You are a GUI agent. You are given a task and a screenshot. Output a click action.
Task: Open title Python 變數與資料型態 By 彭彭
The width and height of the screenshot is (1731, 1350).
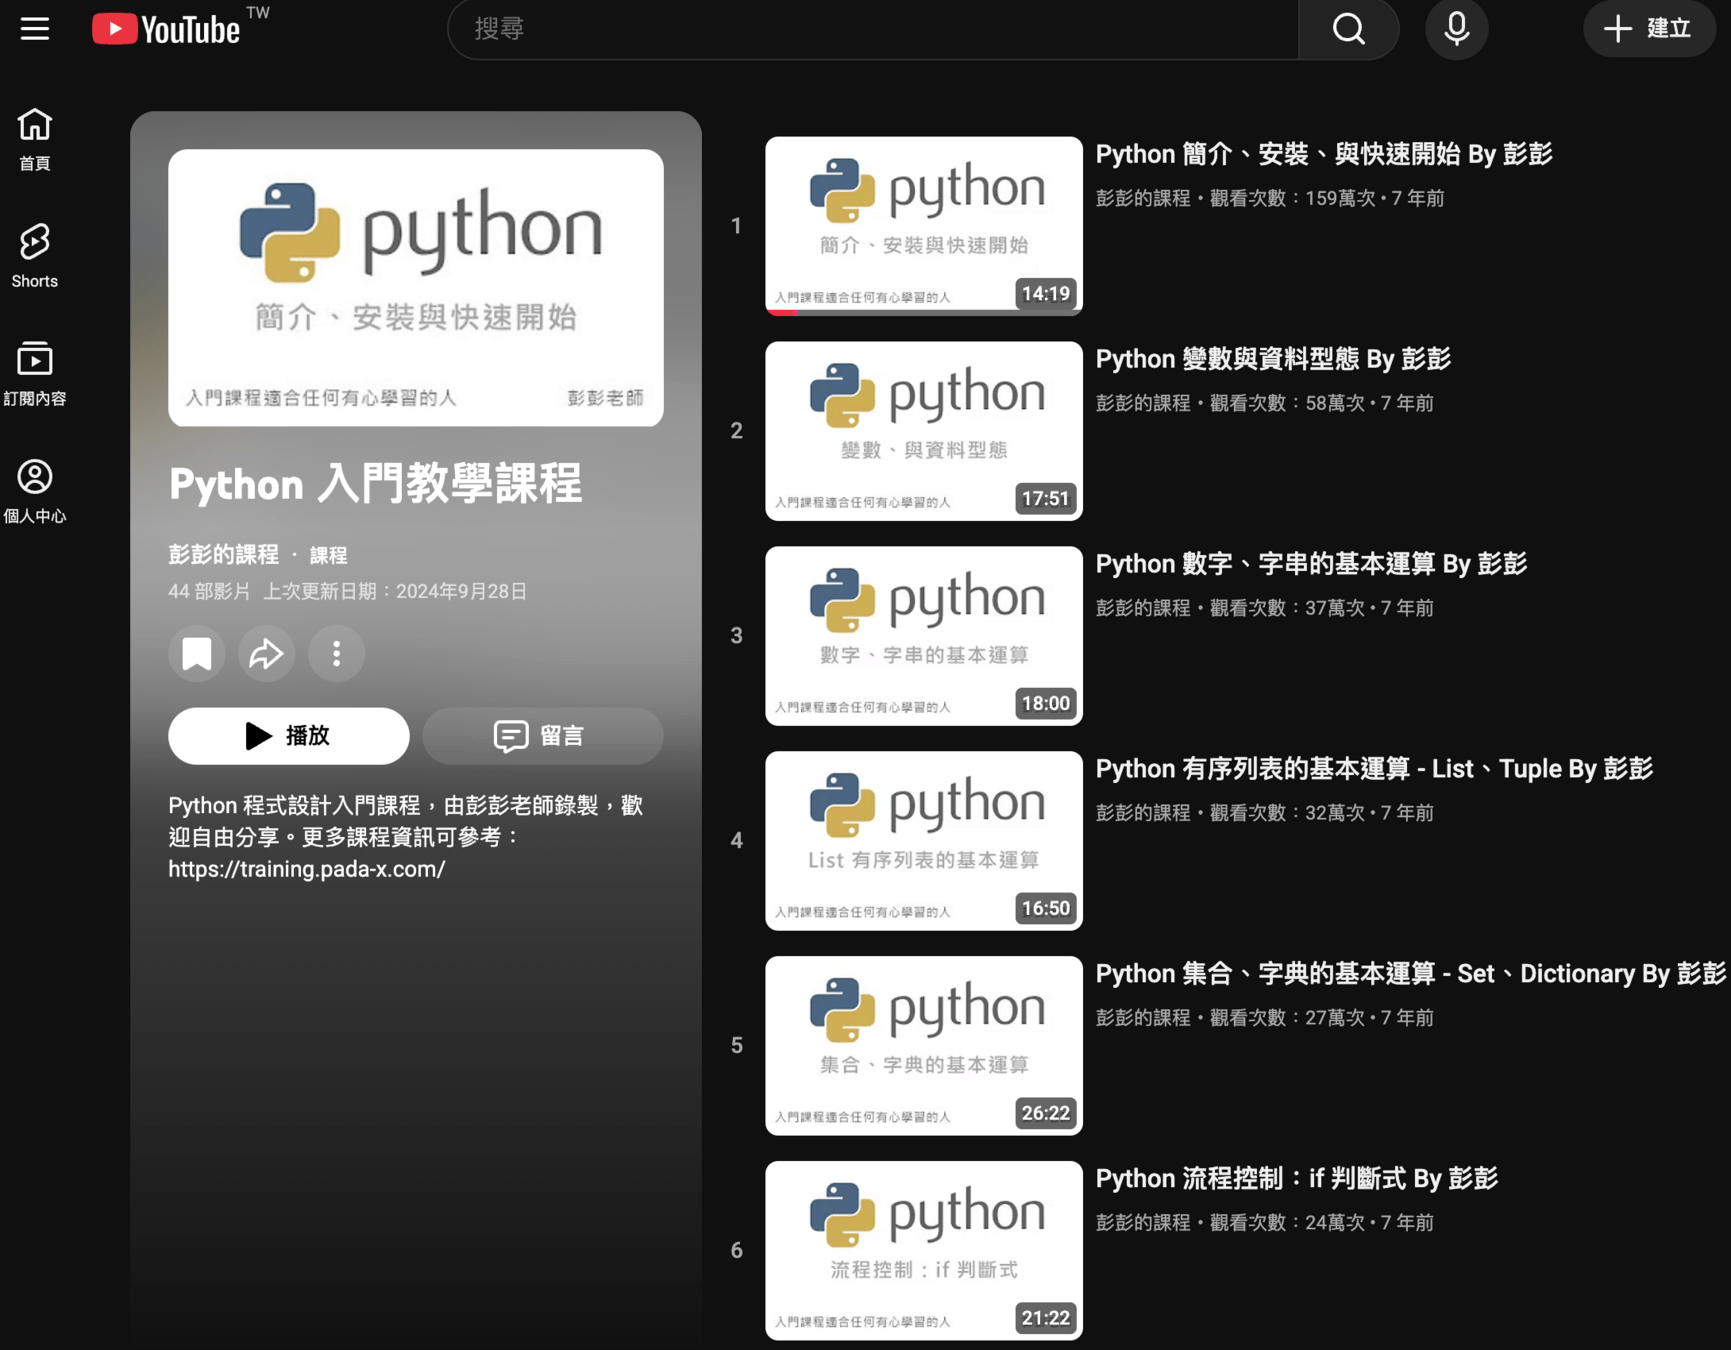pos(1273,359)
